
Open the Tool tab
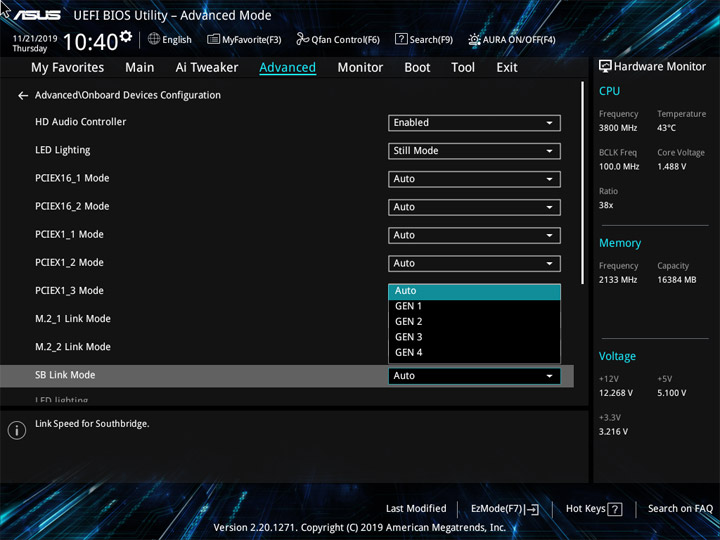[463, 68]
